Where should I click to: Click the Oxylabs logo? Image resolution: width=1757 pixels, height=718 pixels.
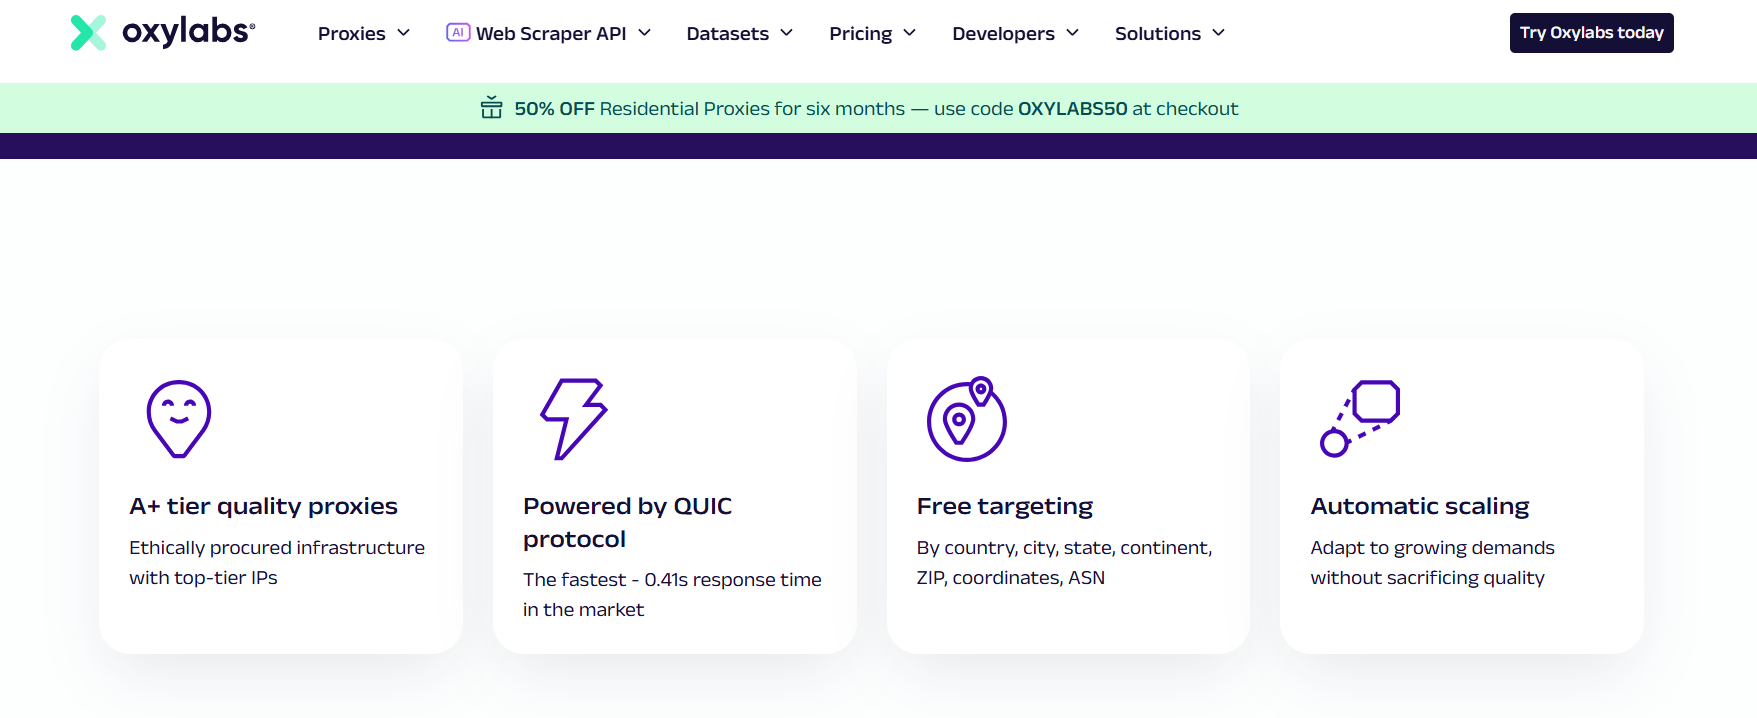160,32
